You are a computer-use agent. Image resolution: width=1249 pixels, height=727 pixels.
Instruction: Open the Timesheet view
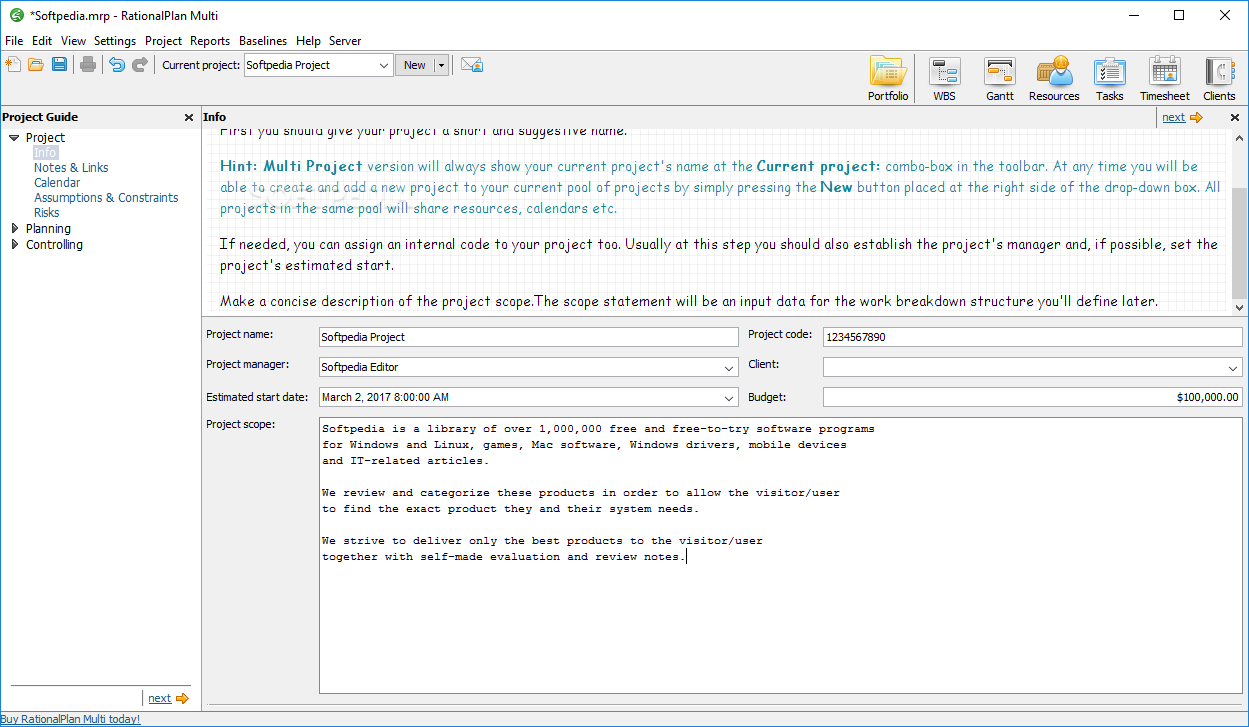pyautogui.click(x=1165, y=79)
